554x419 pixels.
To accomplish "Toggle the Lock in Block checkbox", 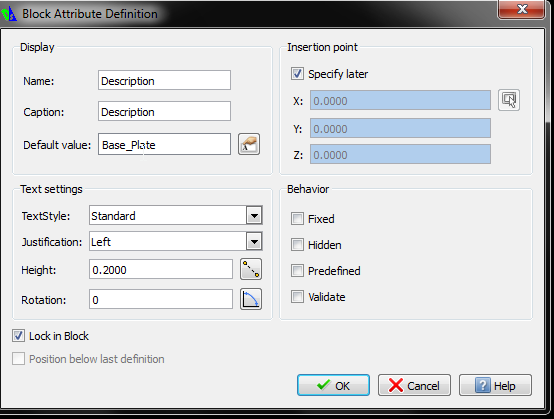I will [x=18, y=336].
